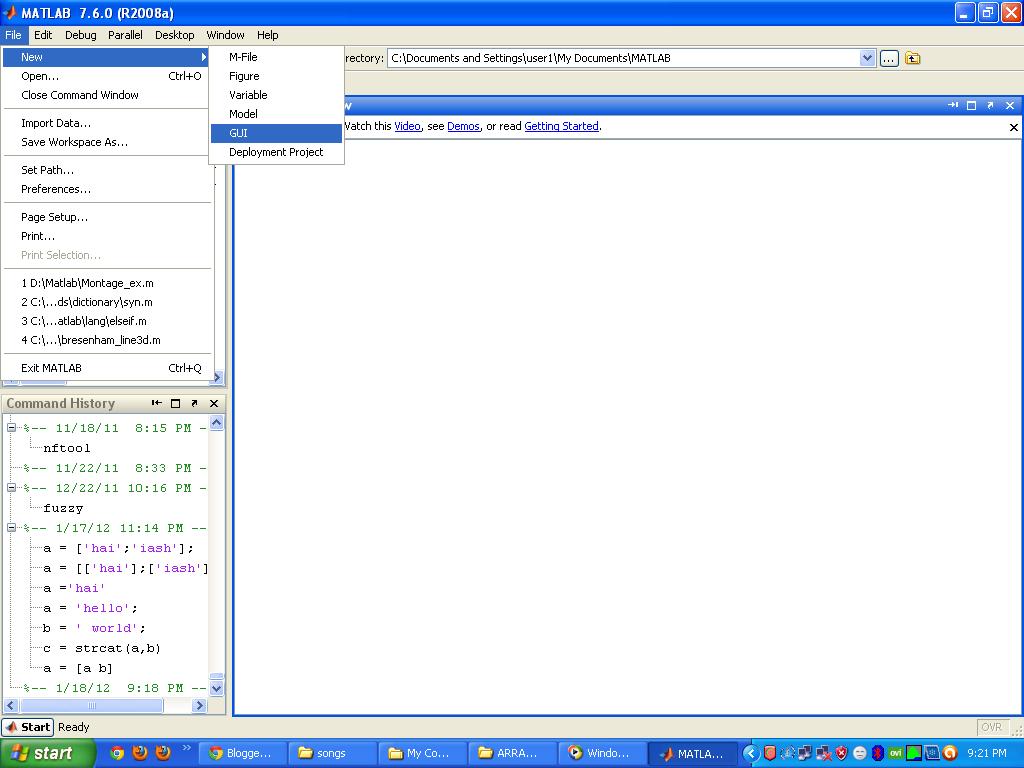The height and width of the screenshot is (768, 1024).
Task: Undock the Command History panel
Action: tap(194, 403)
